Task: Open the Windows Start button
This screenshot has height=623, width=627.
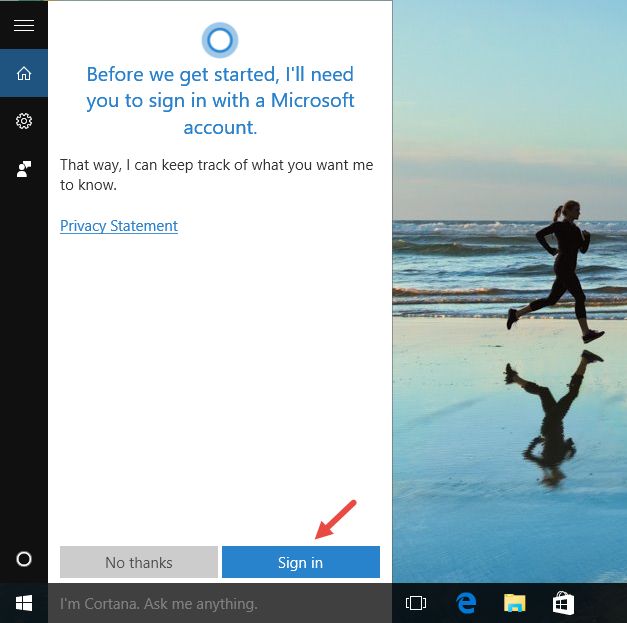Action: tap(24, 603)
